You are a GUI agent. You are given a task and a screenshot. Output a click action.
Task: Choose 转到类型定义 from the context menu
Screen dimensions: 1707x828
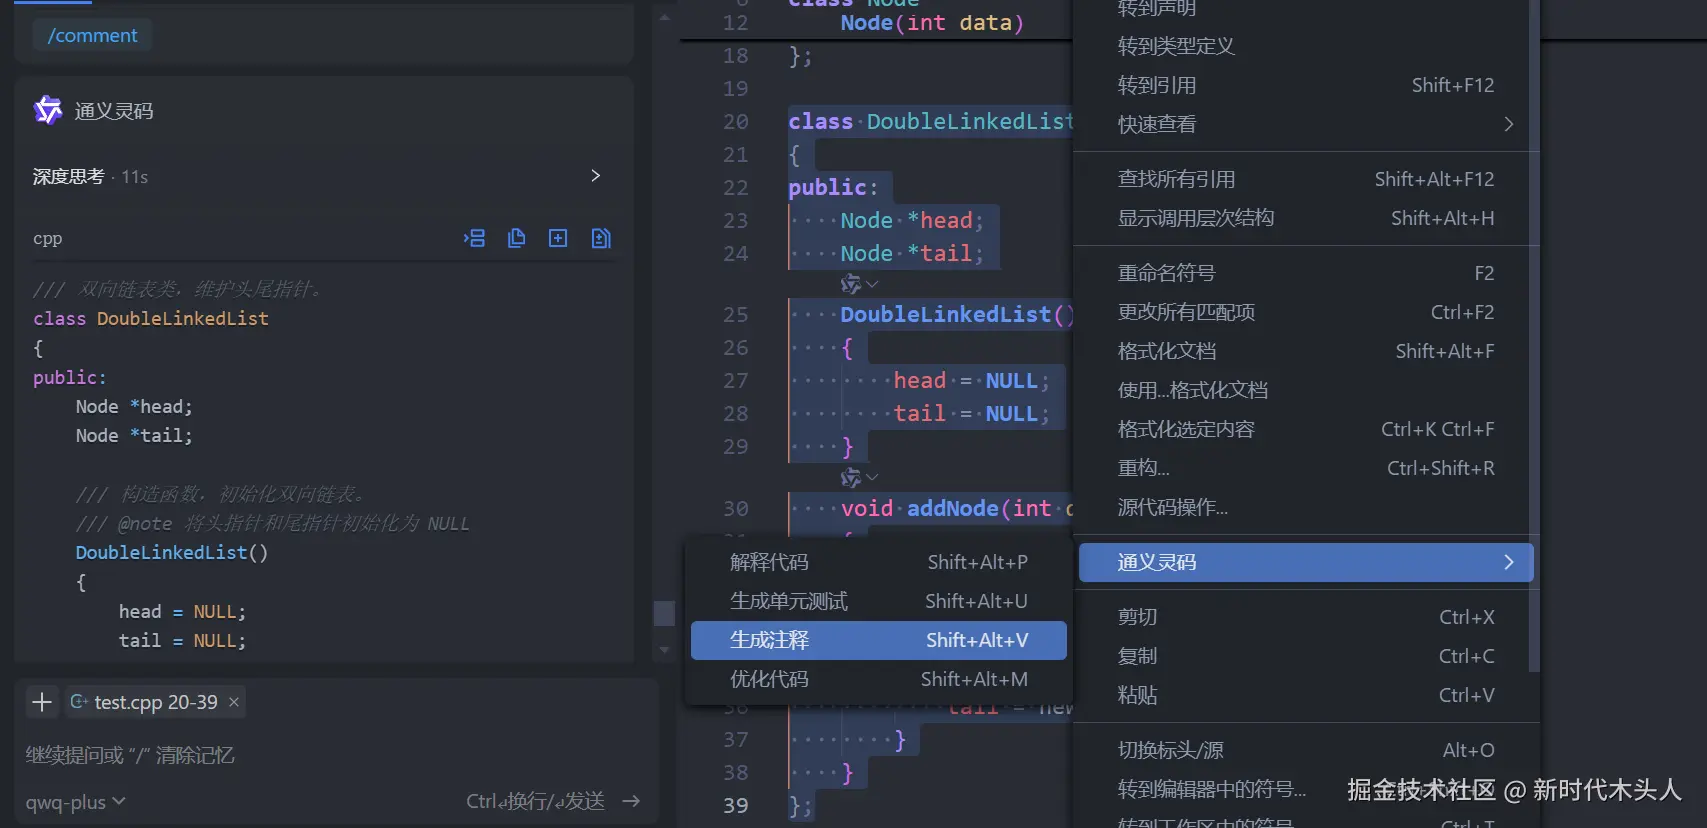[x=1306, y=46]
